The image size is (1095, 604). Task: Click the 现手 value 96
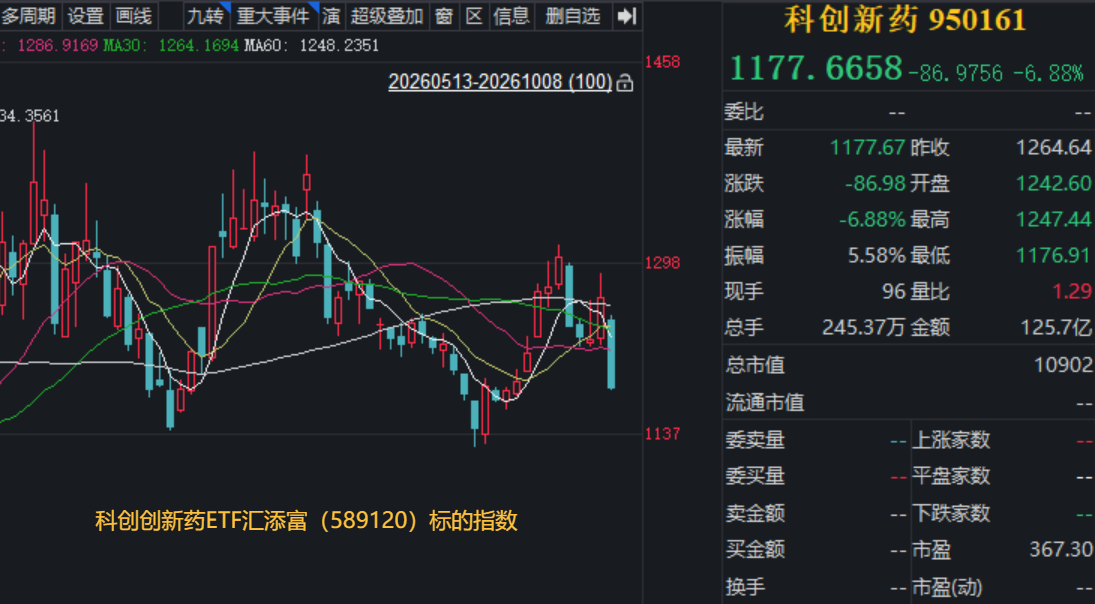point(894,291)
